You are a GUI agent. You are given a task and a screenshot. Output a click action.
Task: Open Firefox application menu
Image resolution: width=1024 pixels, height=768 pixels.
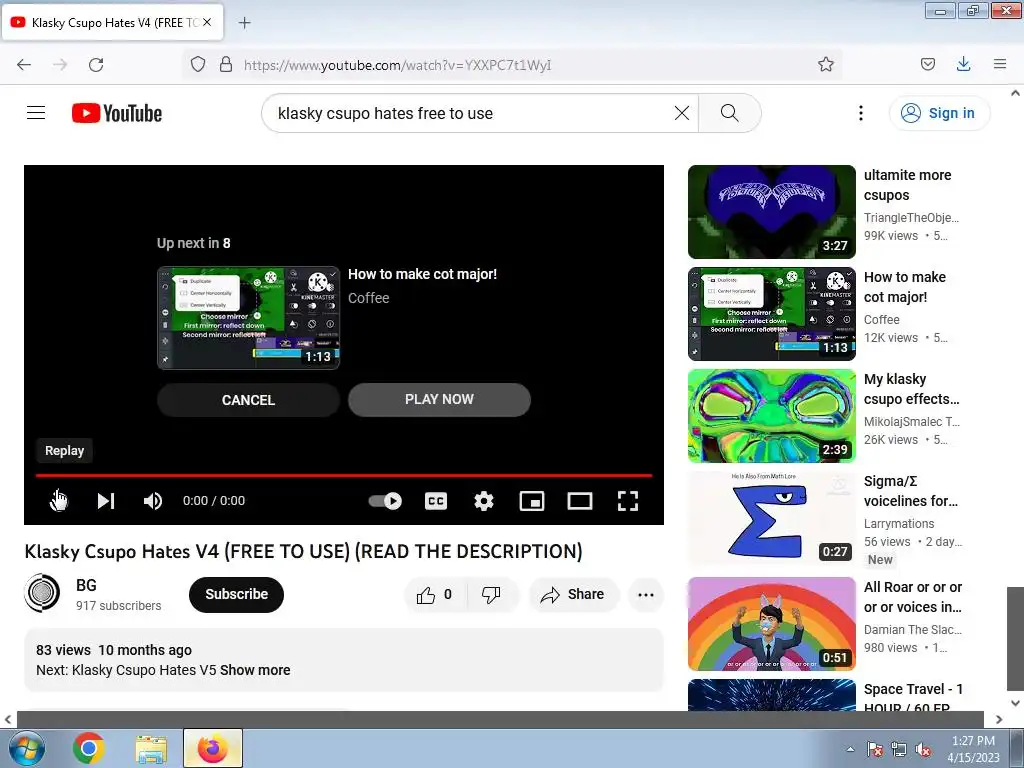coord(999,65)
